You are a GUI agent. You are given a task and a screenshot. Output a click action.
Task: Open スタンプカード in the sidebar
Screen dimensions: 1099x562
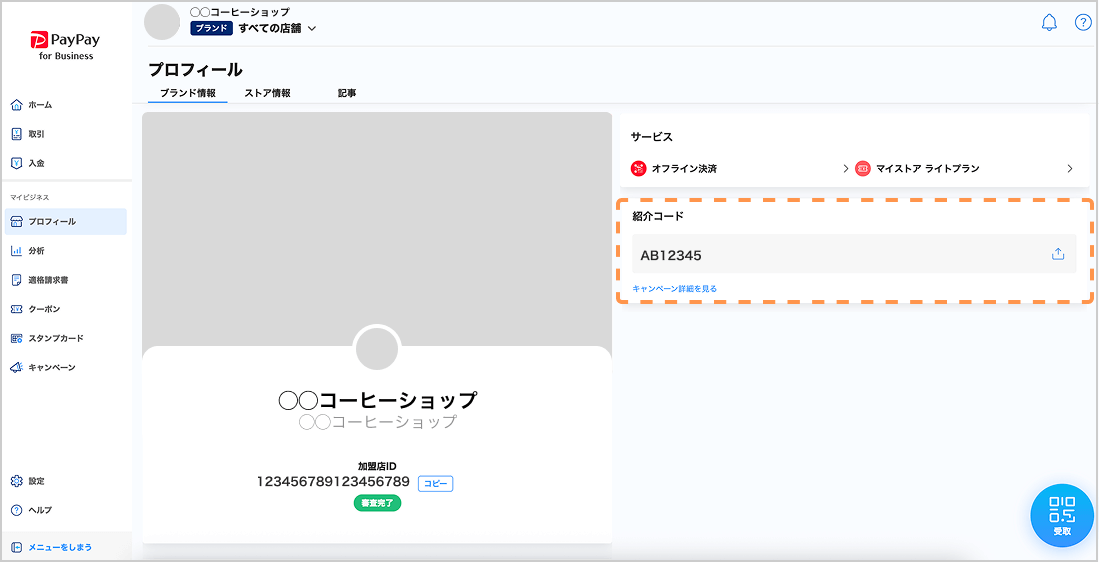[55, 338]
